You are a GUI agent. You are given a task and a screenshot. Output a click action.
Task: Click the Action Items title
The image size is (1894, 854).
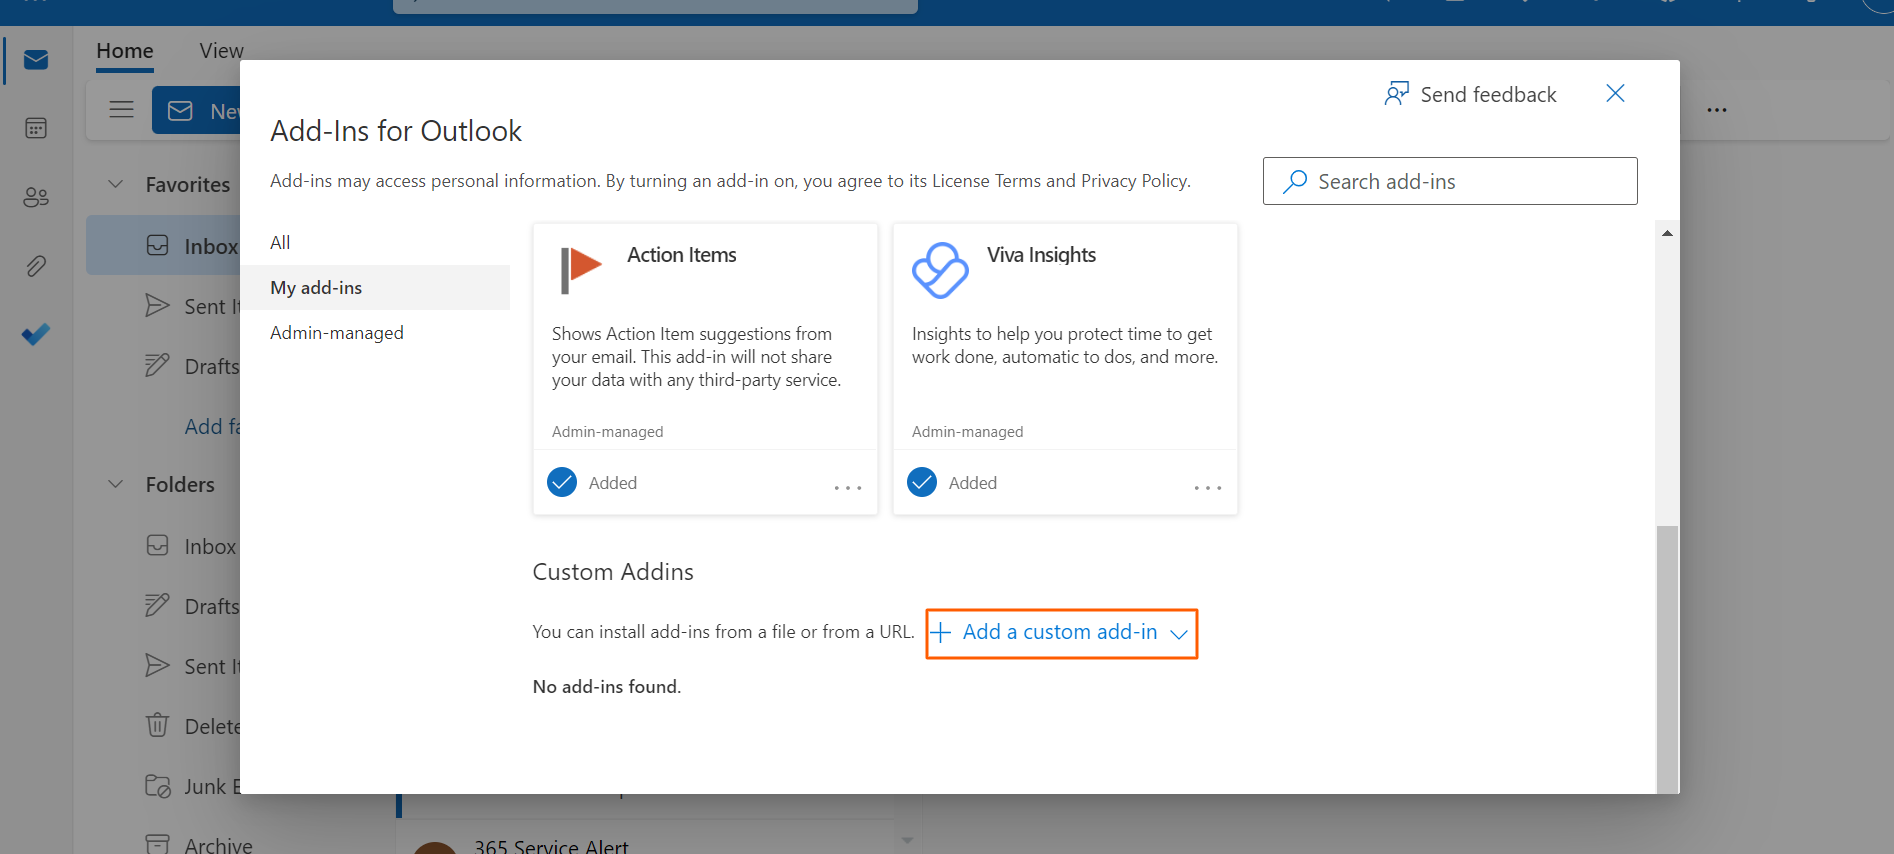[x=682, y=255]
